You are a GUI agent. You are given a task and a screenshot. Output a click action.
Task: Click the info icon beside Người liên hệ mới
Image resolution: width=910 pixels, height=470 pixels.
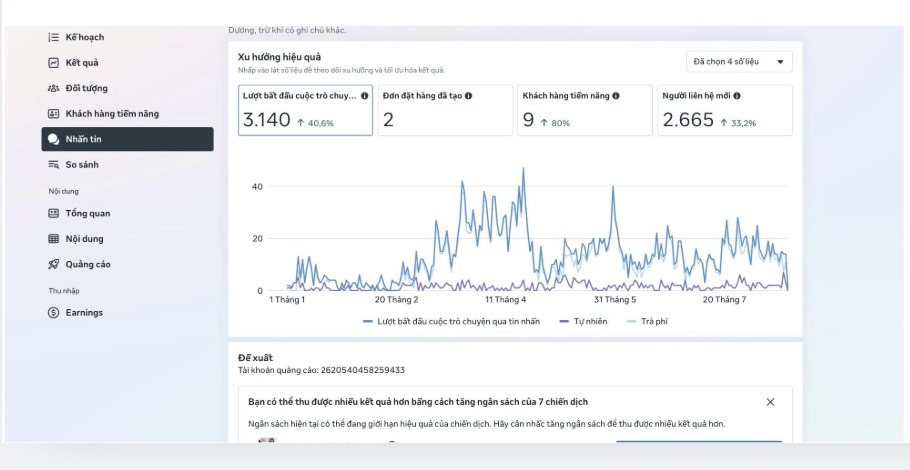tap(736, 96)
